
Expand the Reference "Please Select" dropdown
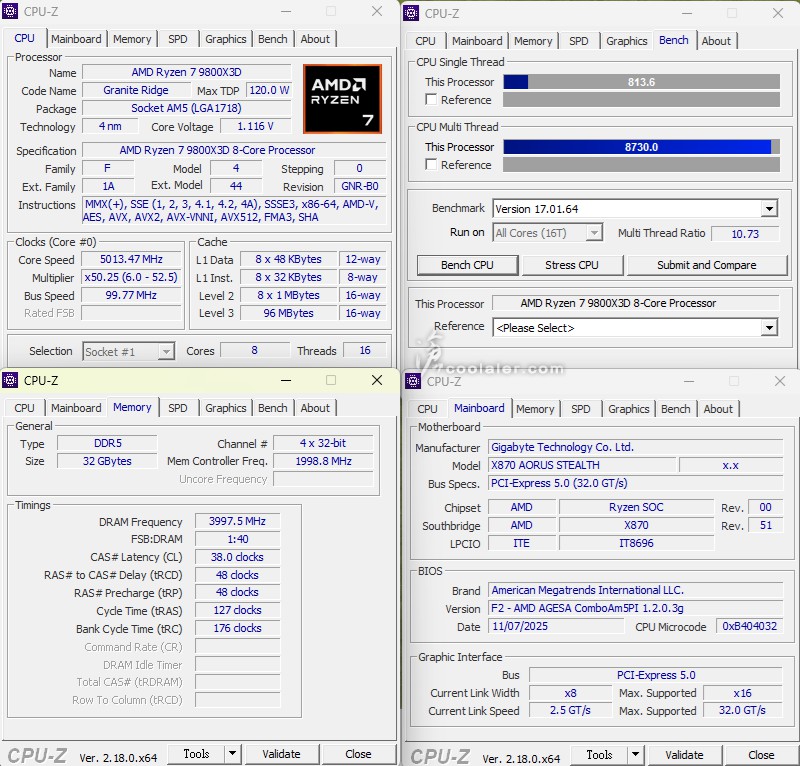pyautogui.click(x=768, y=328)
